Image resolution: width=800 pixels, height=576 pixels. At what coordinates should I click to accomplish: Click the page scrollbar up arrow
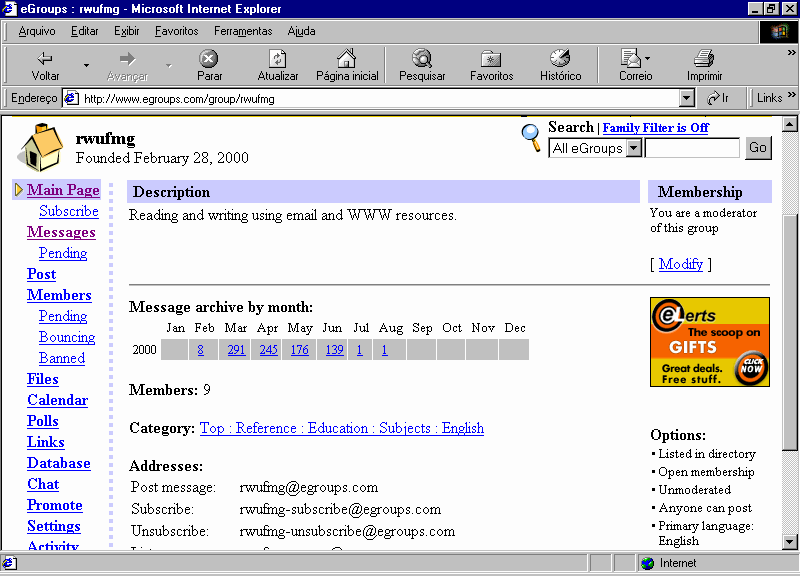(x=790, y=124)
